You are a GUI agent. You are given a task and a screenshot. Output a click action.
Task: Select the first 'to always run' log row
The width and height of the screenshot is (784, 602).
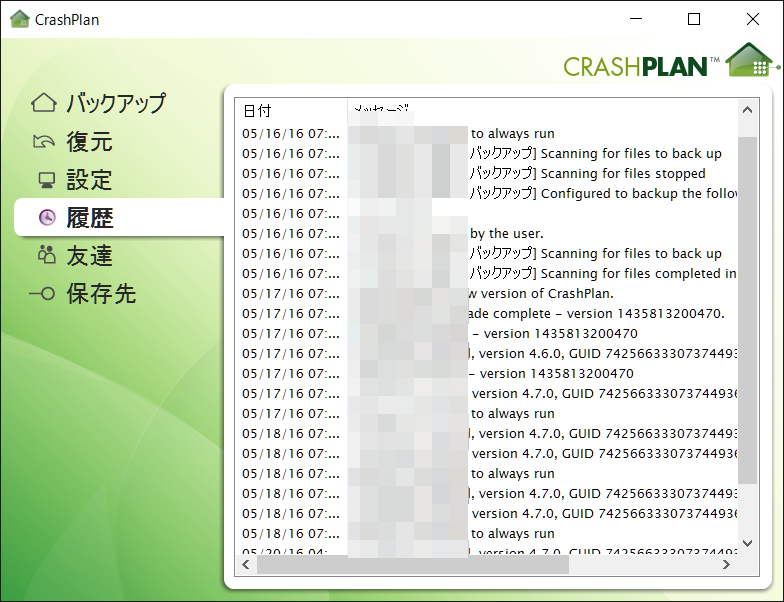[486, 134]
